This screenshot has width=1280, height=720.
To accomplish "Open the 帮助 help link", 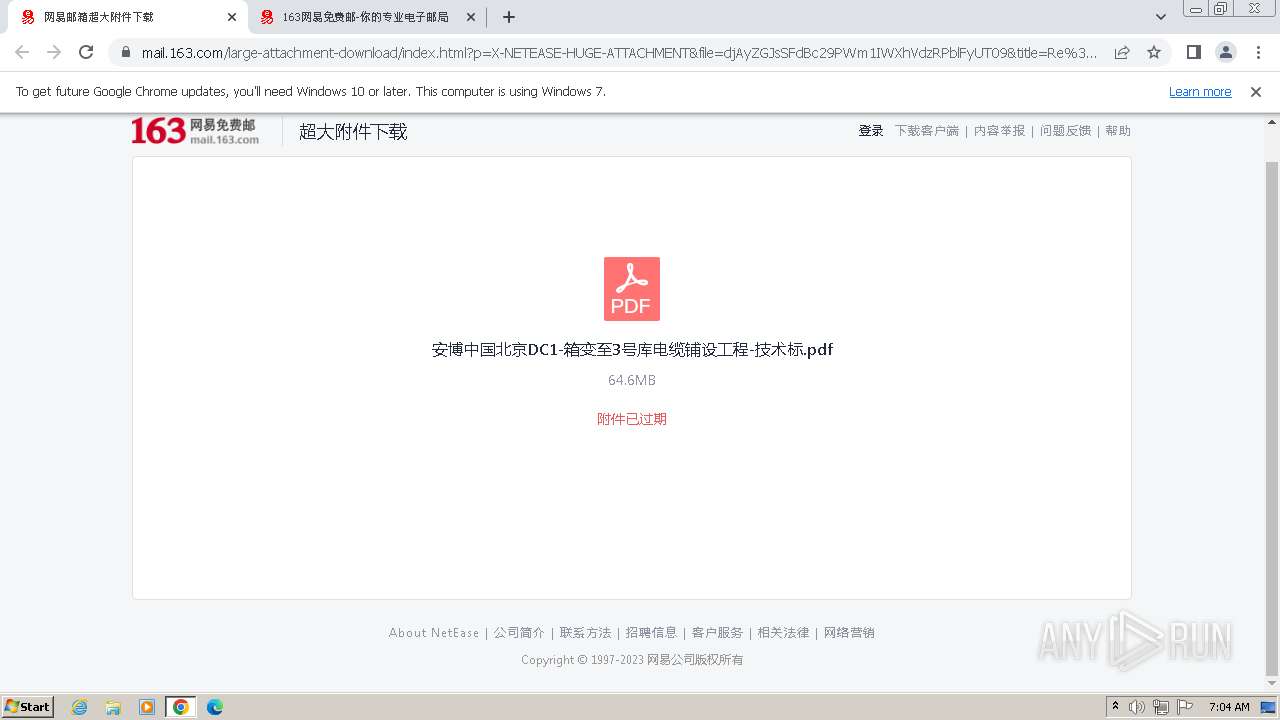I will (1118, 131).
